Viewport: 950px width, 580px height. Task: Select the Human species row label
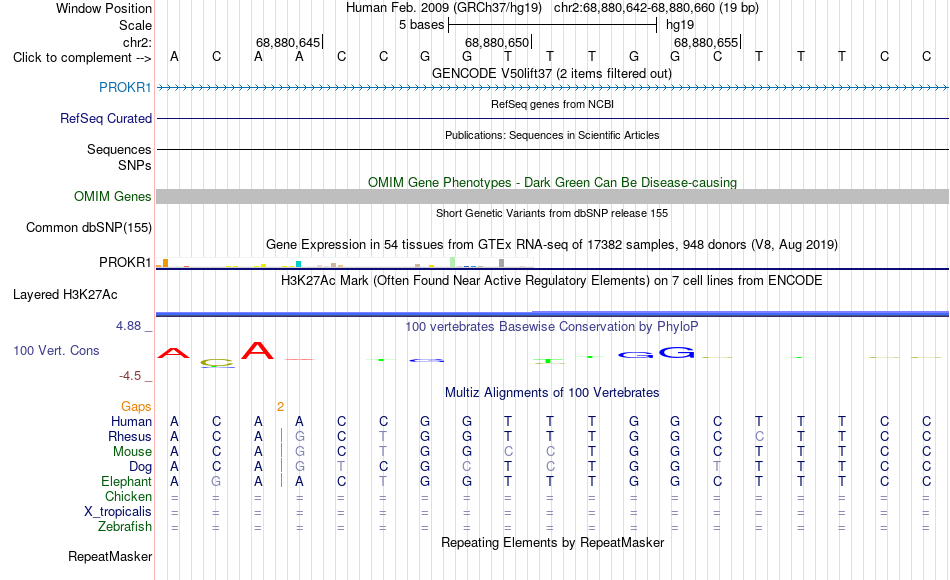[x=131, y=421]
